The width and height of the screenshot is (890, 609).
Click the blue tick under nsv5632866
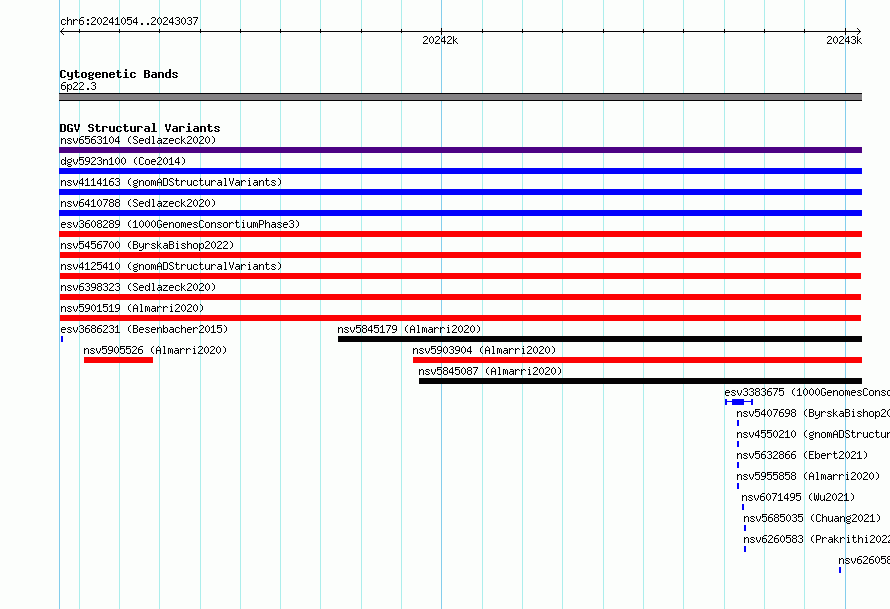(738, 465)
